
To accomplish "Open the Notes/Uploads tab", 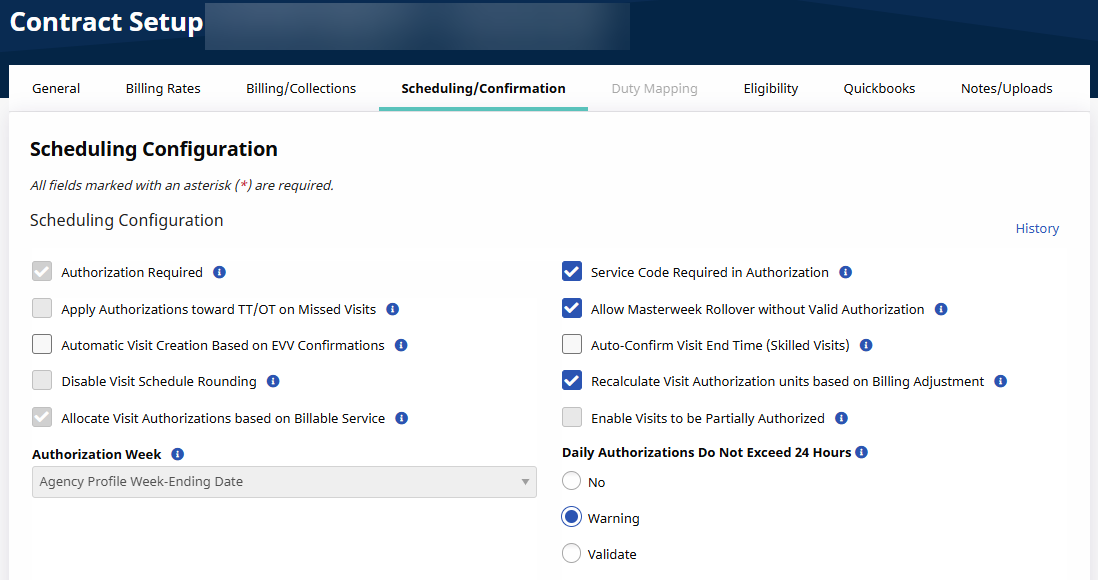I will [1006, 88].
